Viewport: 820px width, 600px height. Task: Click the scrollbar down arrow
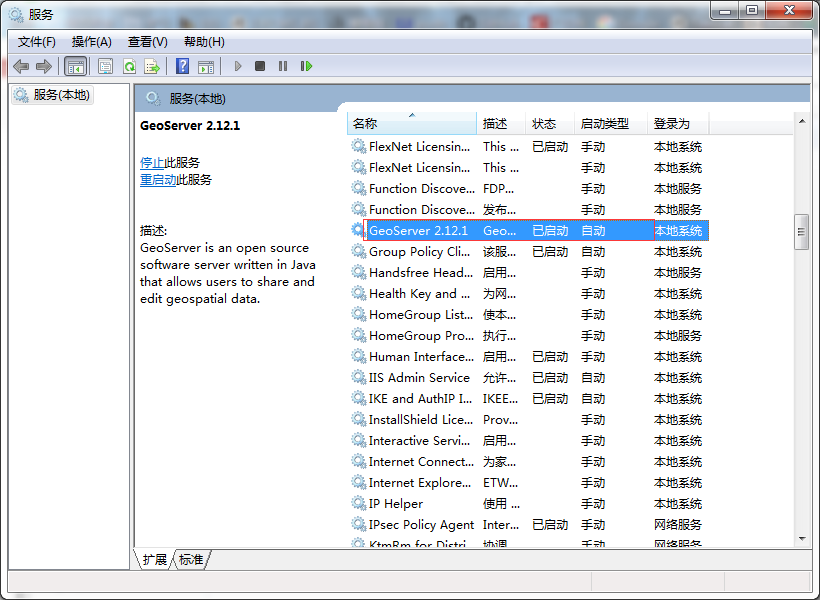[x=802, y=539]
